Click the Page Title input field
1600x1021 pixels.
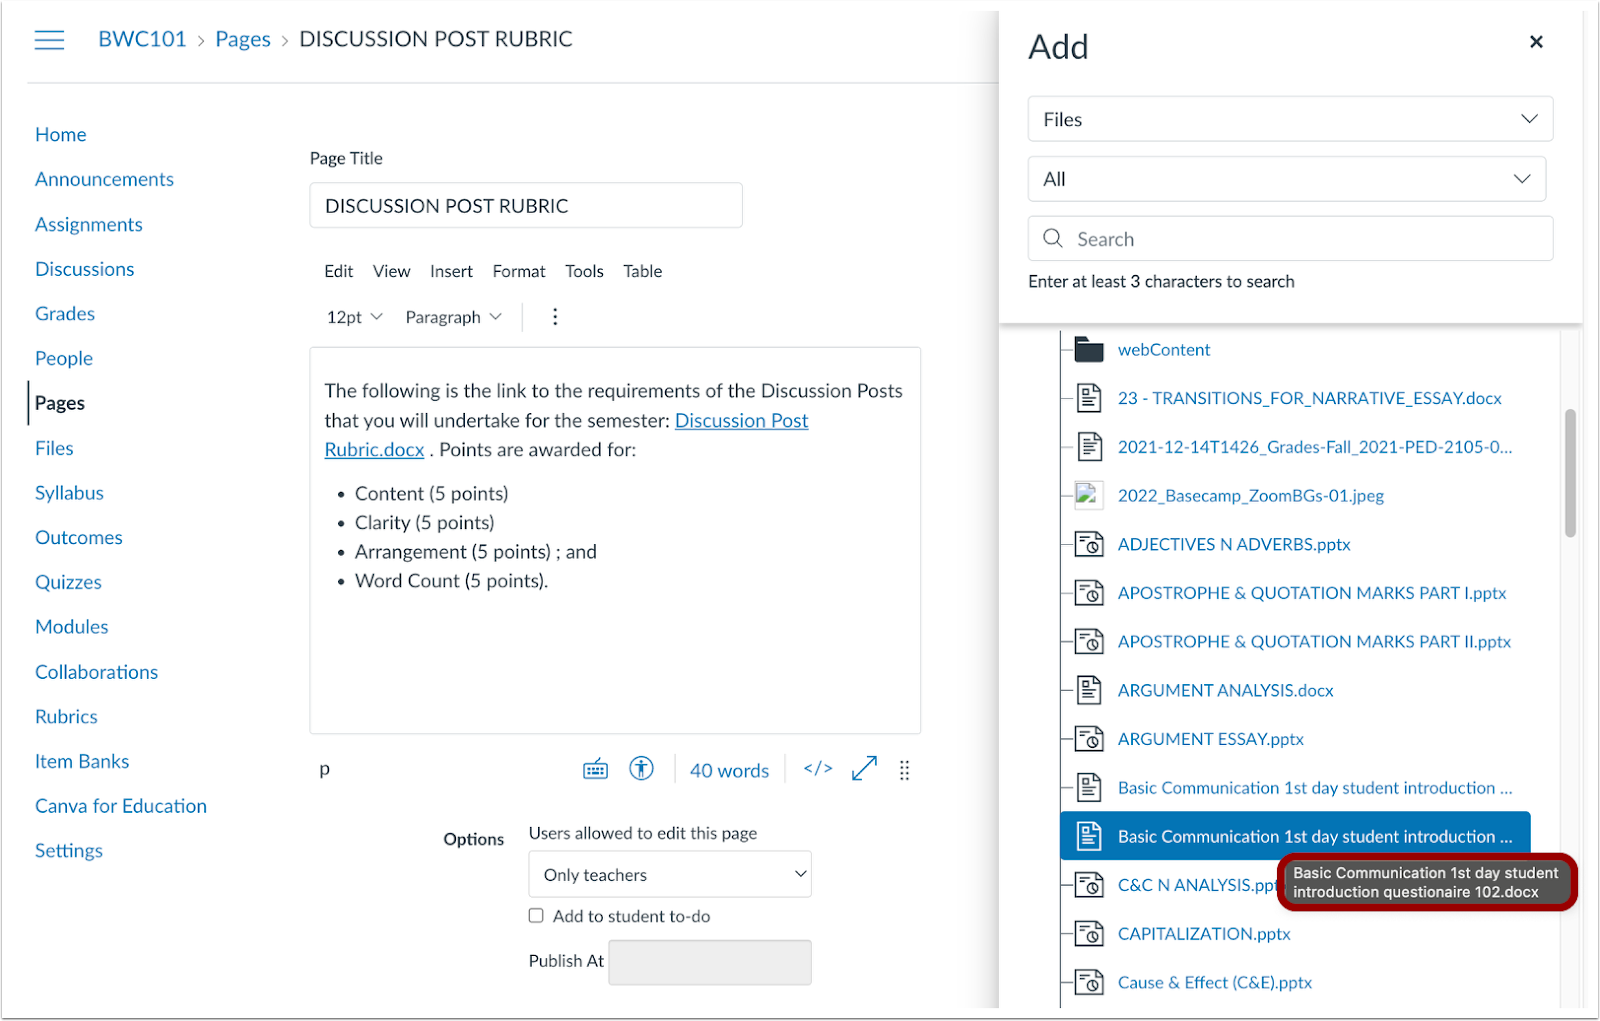pos(526,205)
